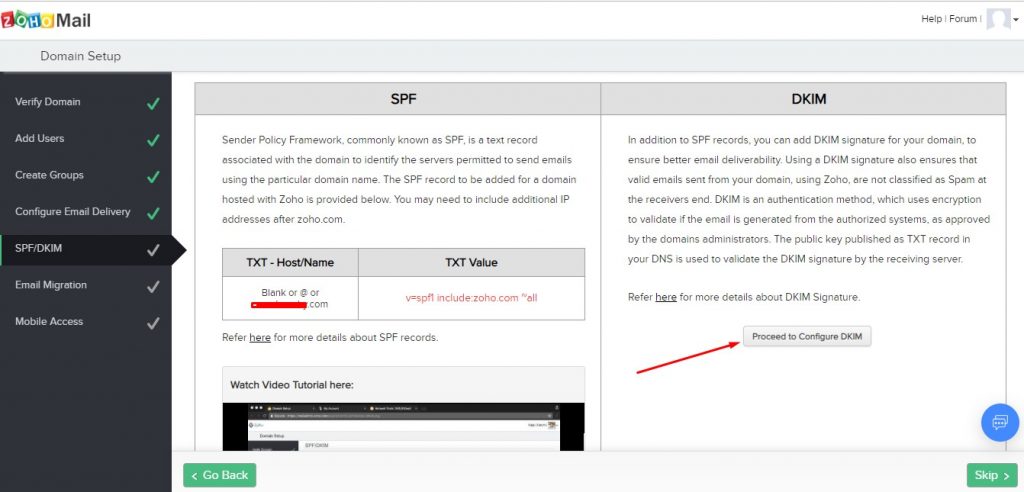Open the Forum link
1024x492 pixels.
point(963,19)
